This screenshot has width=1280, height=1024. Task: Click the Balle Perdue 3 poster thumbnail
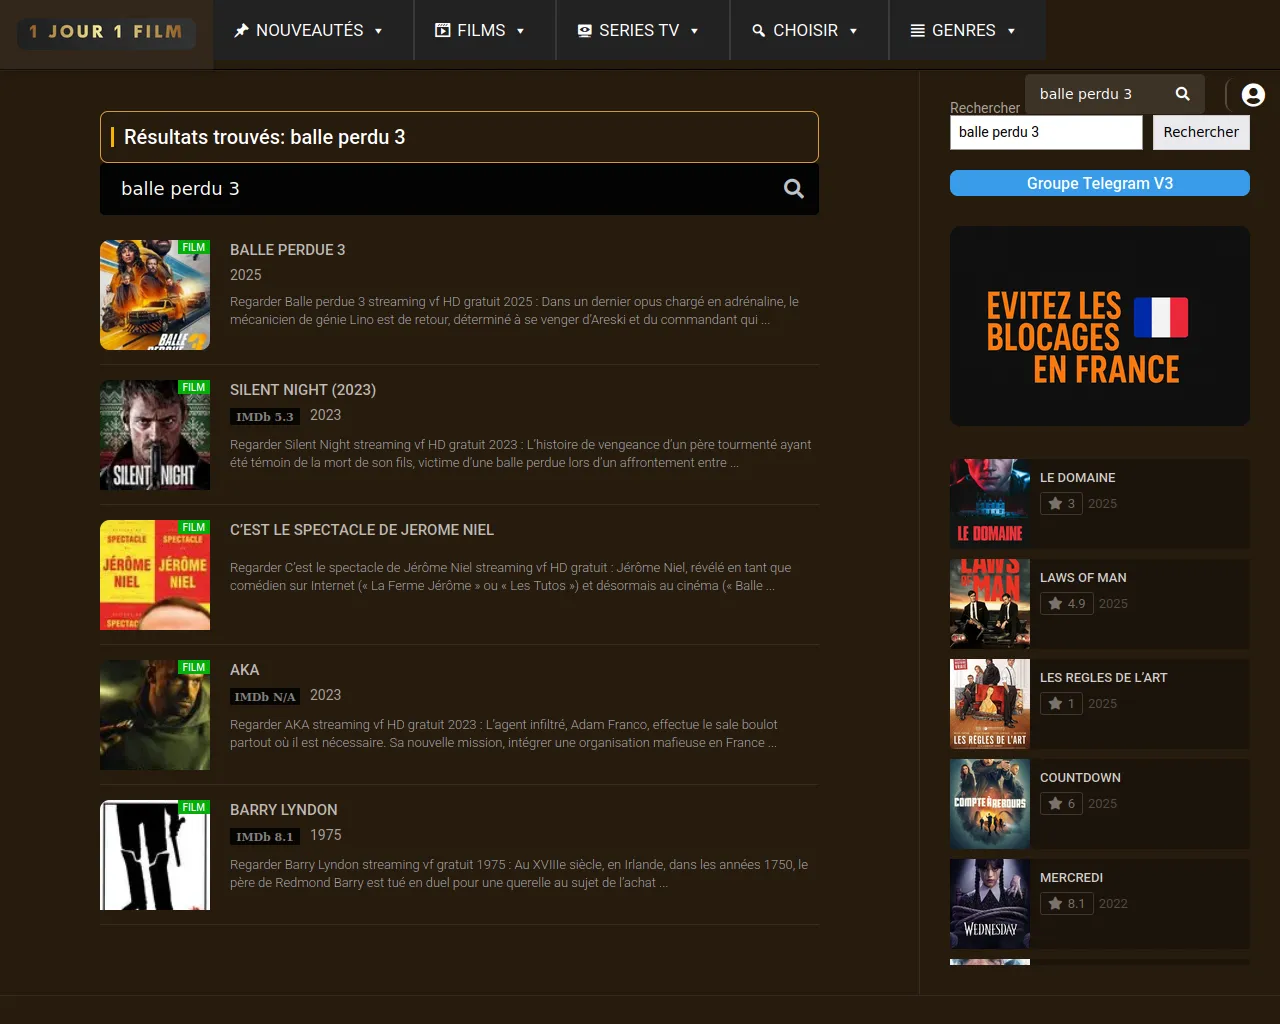[x=155, y=295]
